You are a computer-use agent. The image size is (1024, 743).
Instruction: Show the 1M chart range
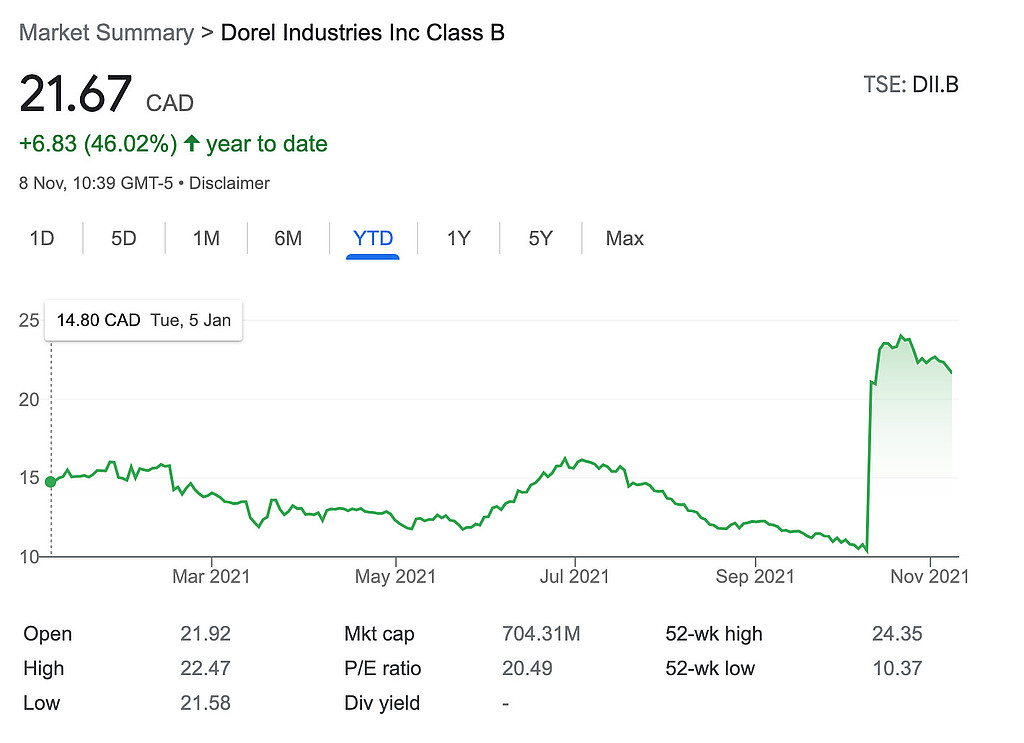coord(206,238)
